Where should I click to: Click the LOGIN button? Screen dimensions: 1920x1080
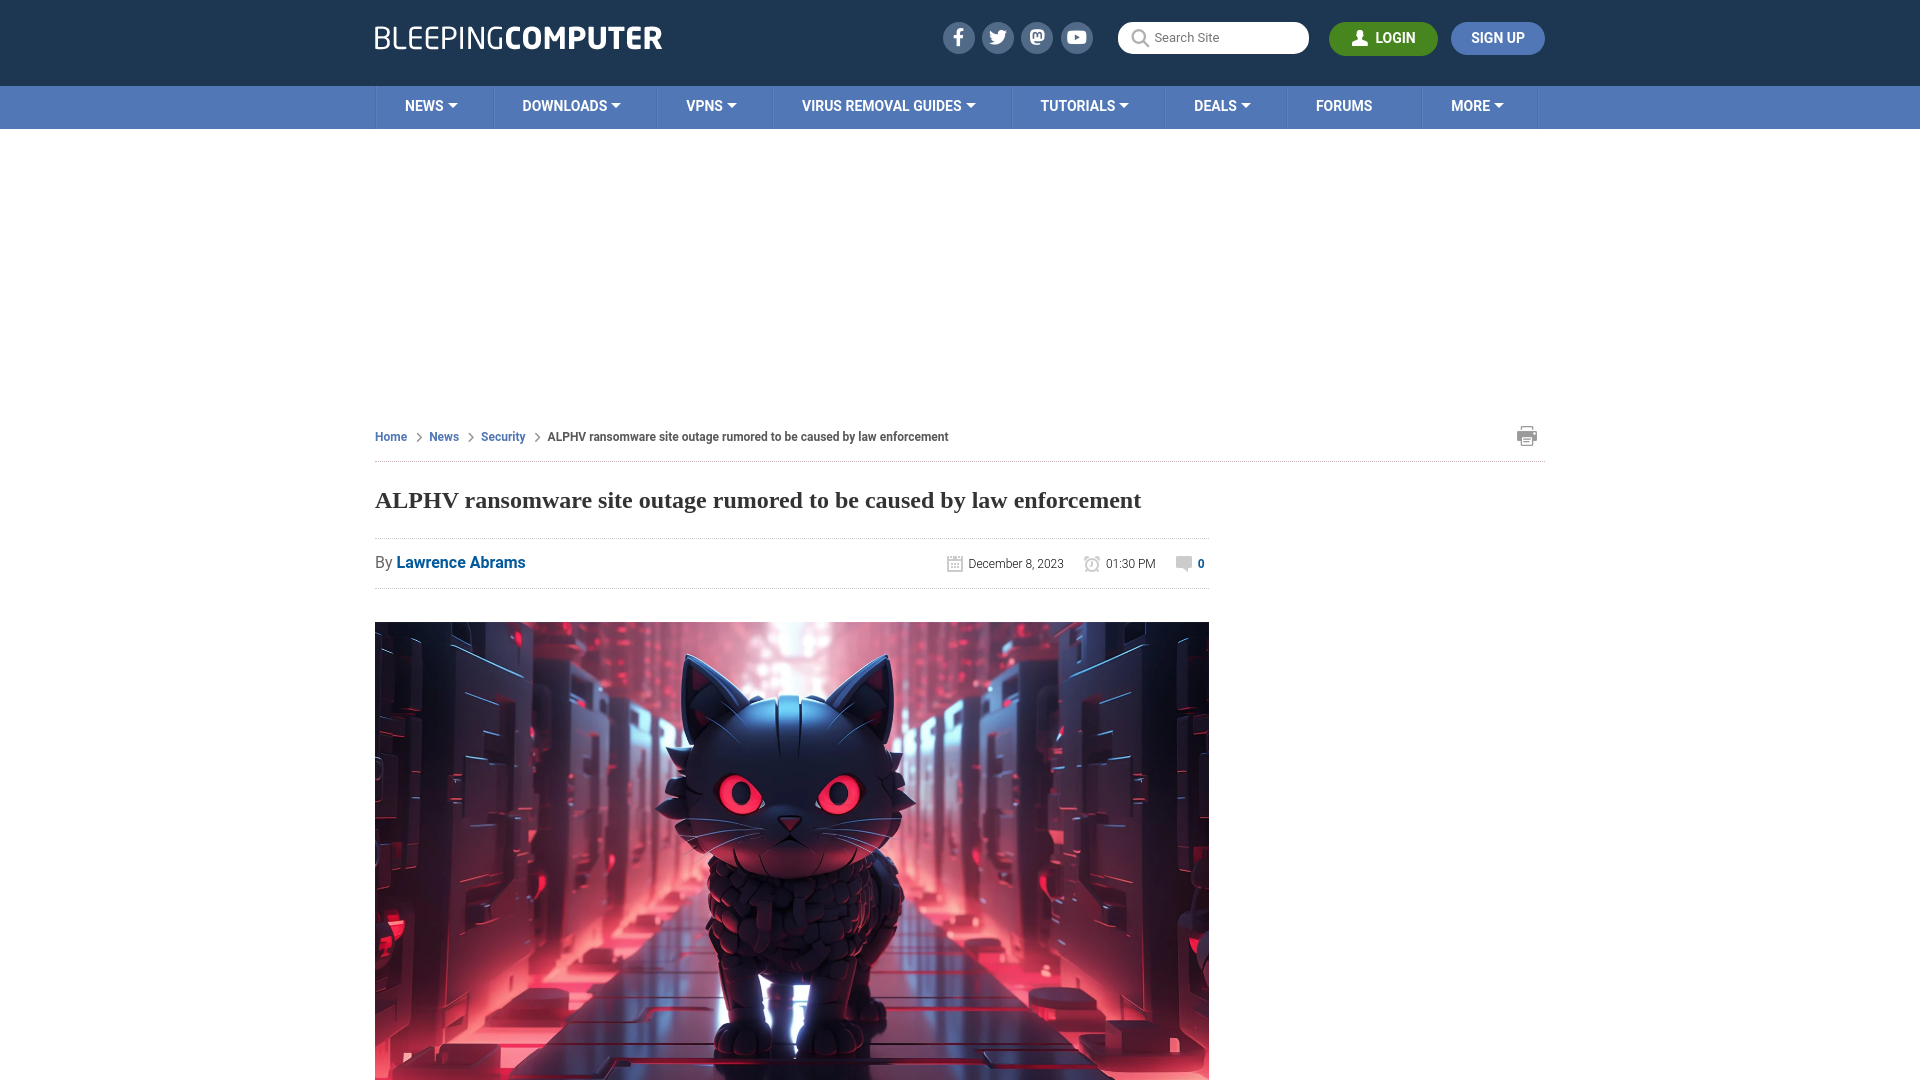coord(1383,38)
